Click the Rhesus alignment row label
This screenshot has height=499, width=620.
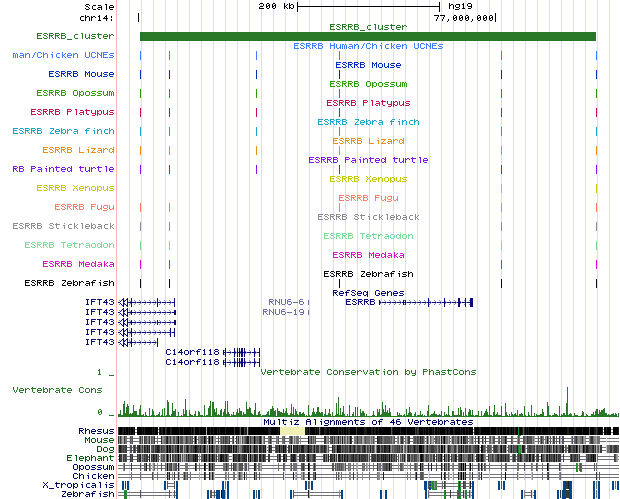coord(96,431)
